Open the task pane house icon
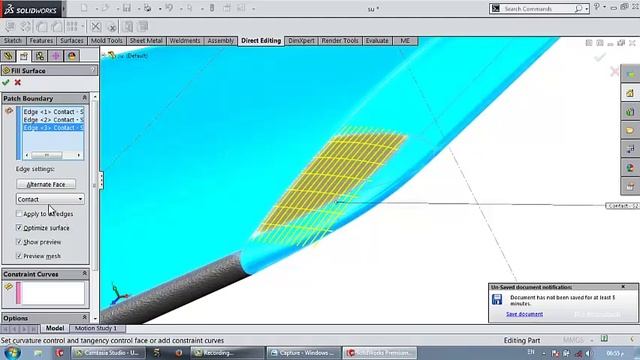 click(x=630, y=93)
